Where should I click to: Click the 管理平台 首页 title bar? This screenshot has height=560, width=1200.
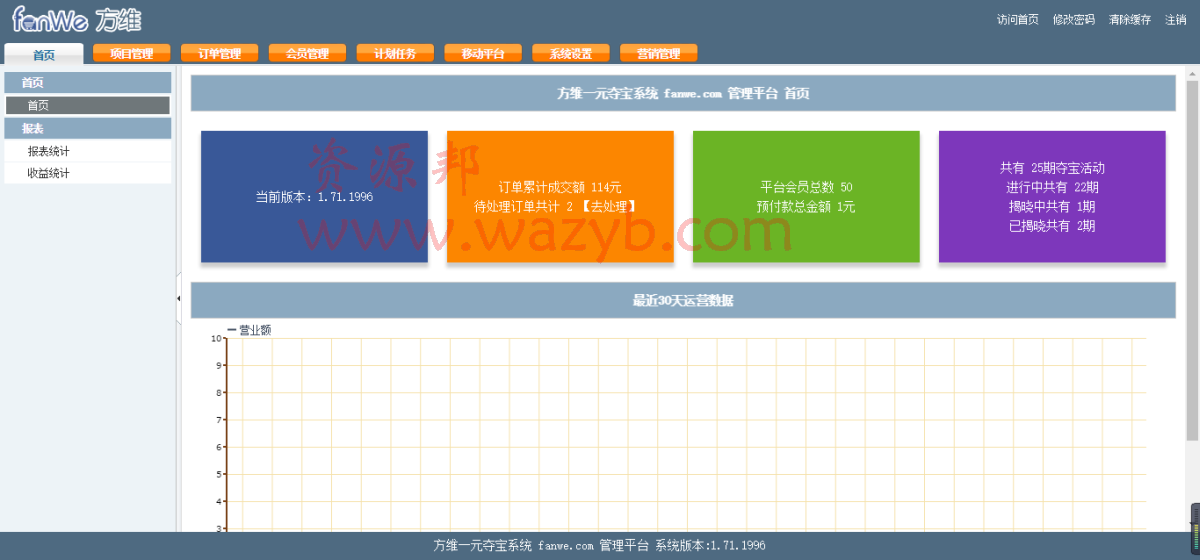[683, 93]
